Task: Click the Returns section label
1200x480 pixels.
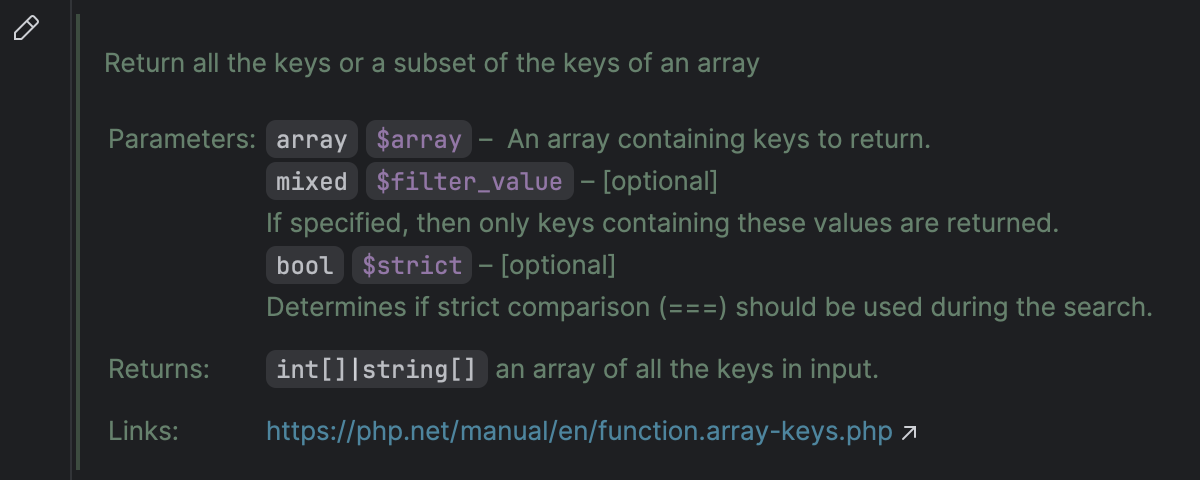Action: pos(159,369)
